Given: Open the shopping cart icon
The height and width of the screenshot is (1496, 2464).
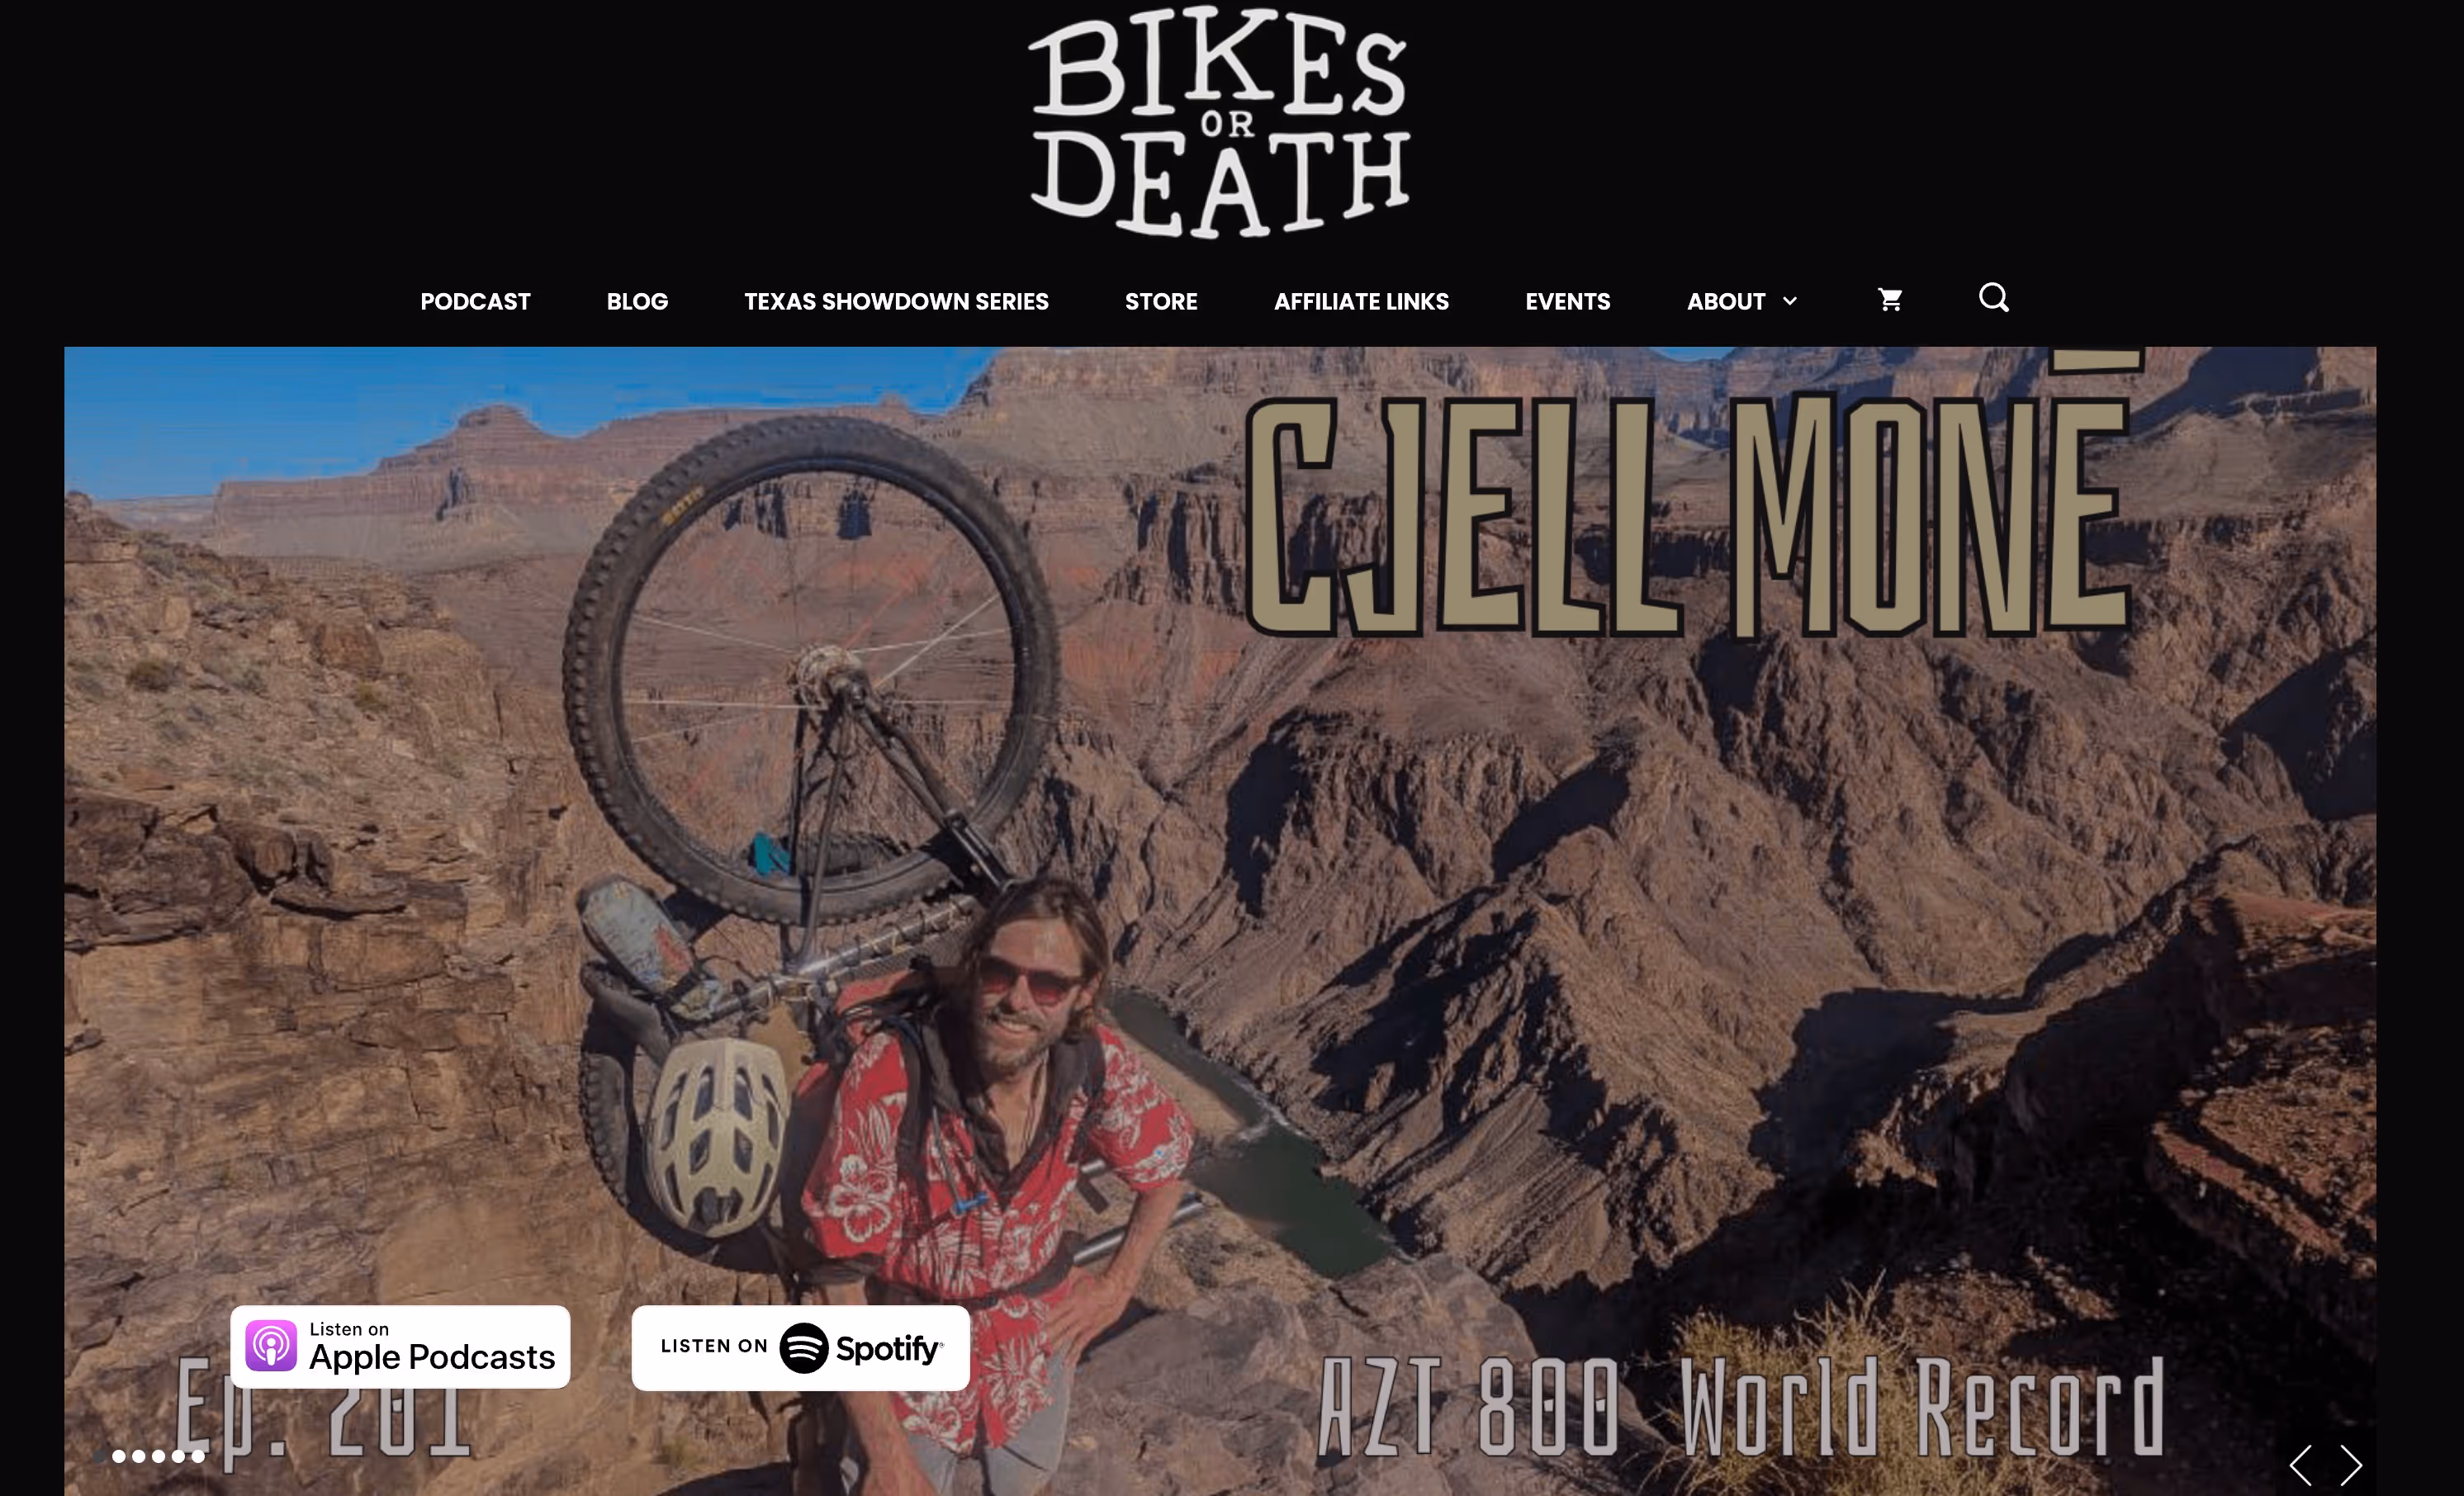Looking at the screenshot, I should (x=1890, y=300).
